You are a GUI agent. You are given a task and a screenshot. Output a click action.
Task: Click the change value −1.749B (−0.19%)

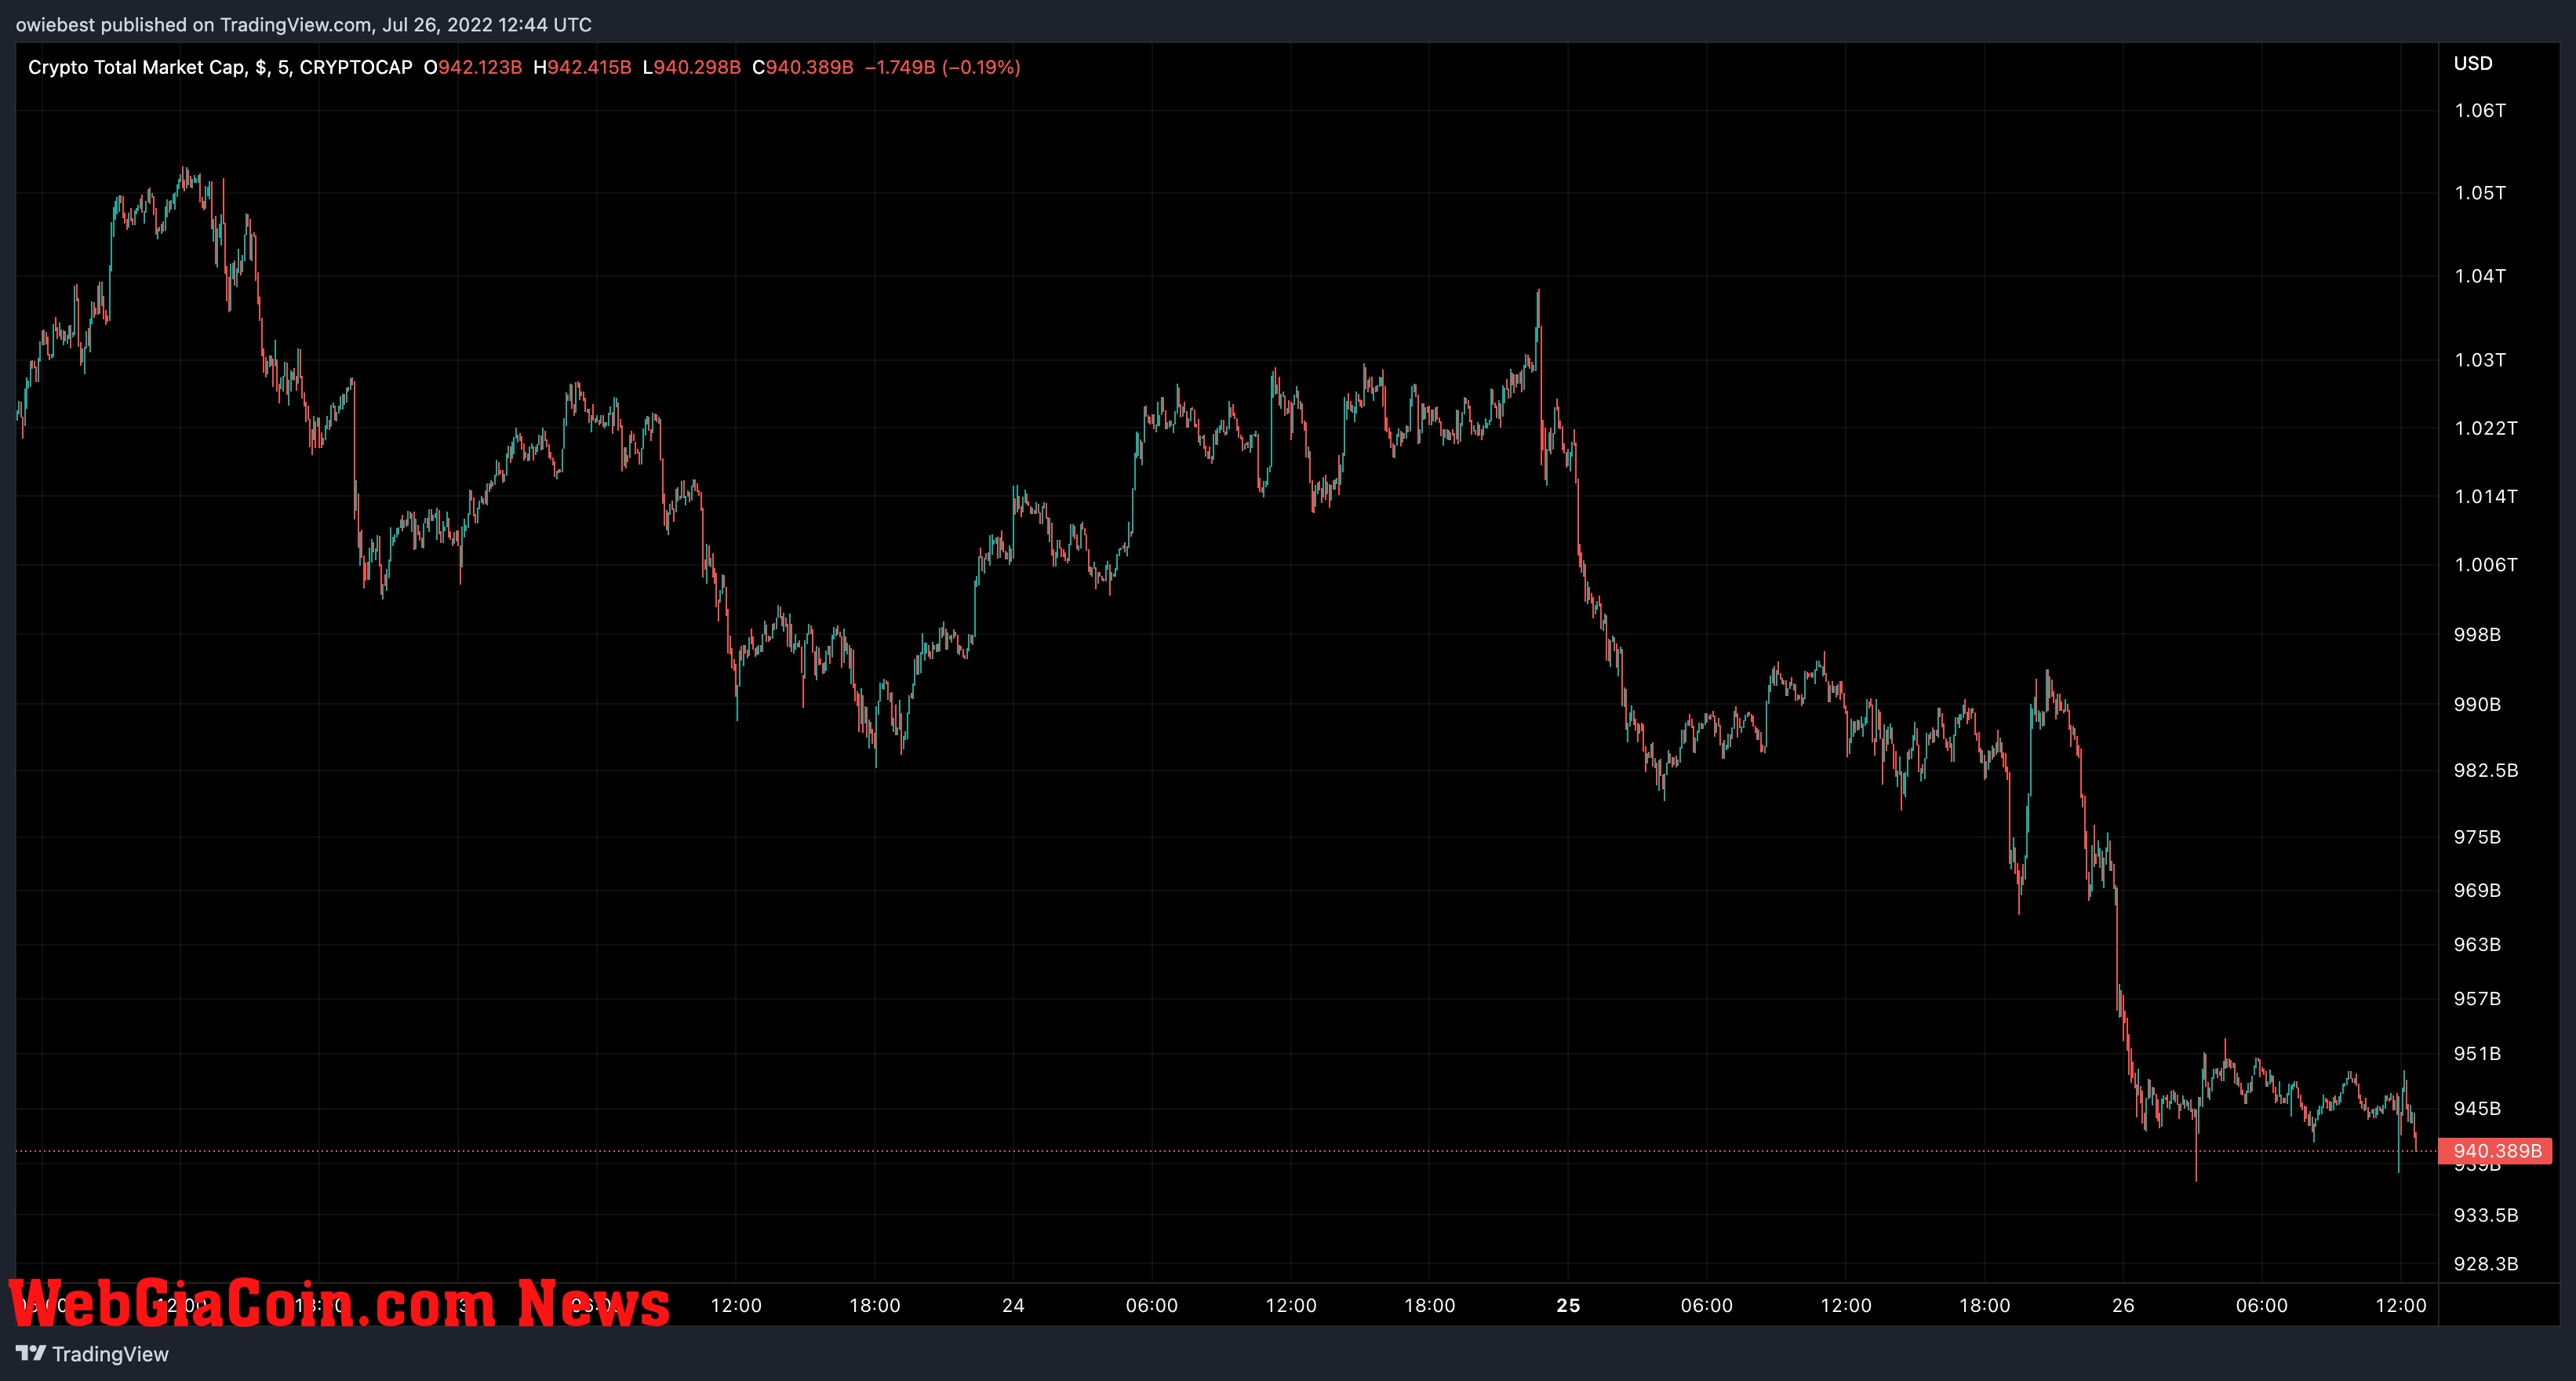click(x=942, y=67)
